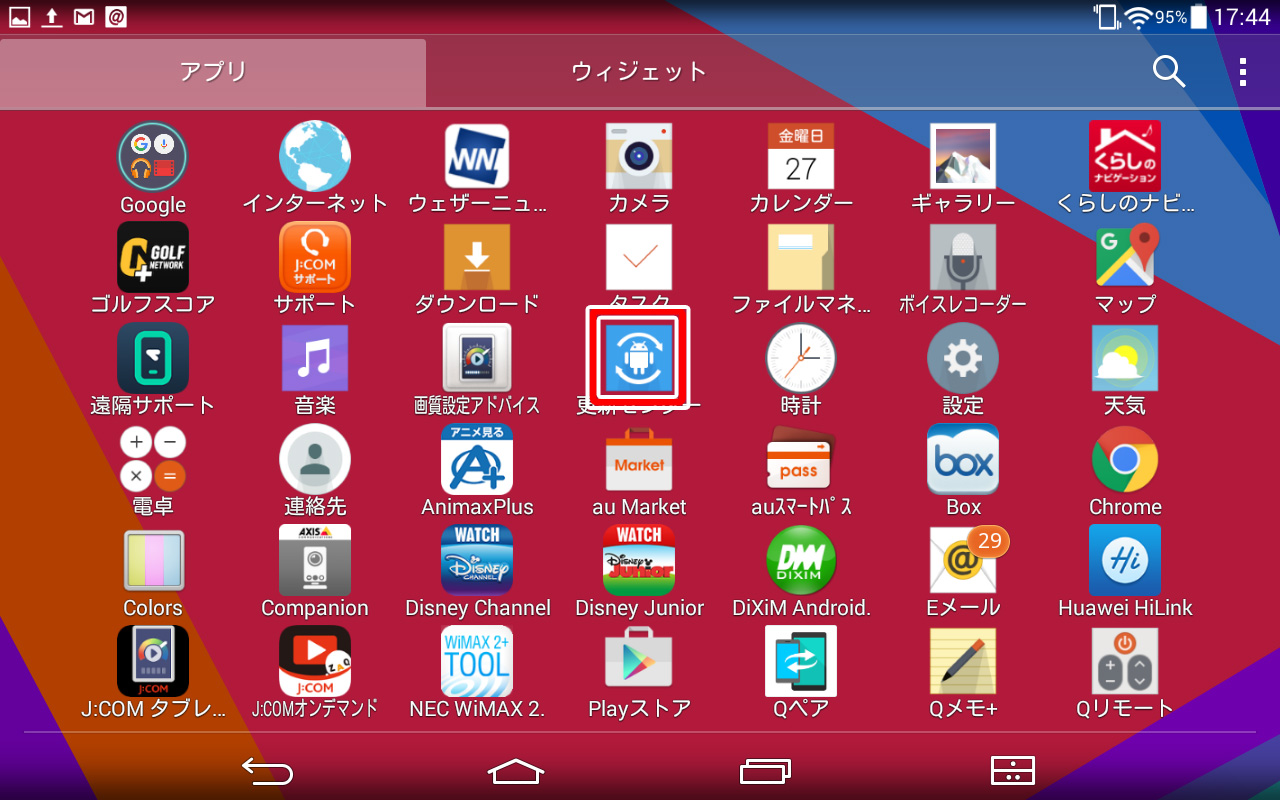Tap the 17:44 clock in status bar
This screenshot has height=800, width=1280.
(1243, 17)
